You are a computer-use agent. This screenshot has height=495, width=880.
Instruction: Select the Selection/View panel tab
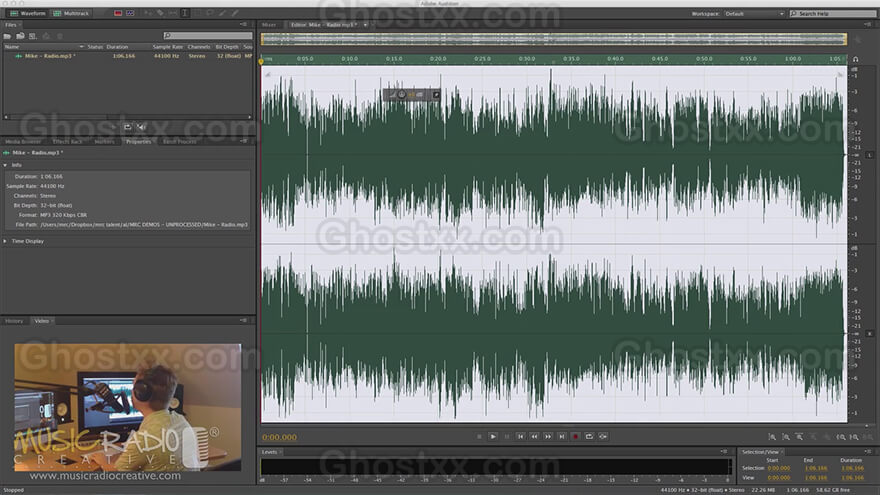pos(760,452)
